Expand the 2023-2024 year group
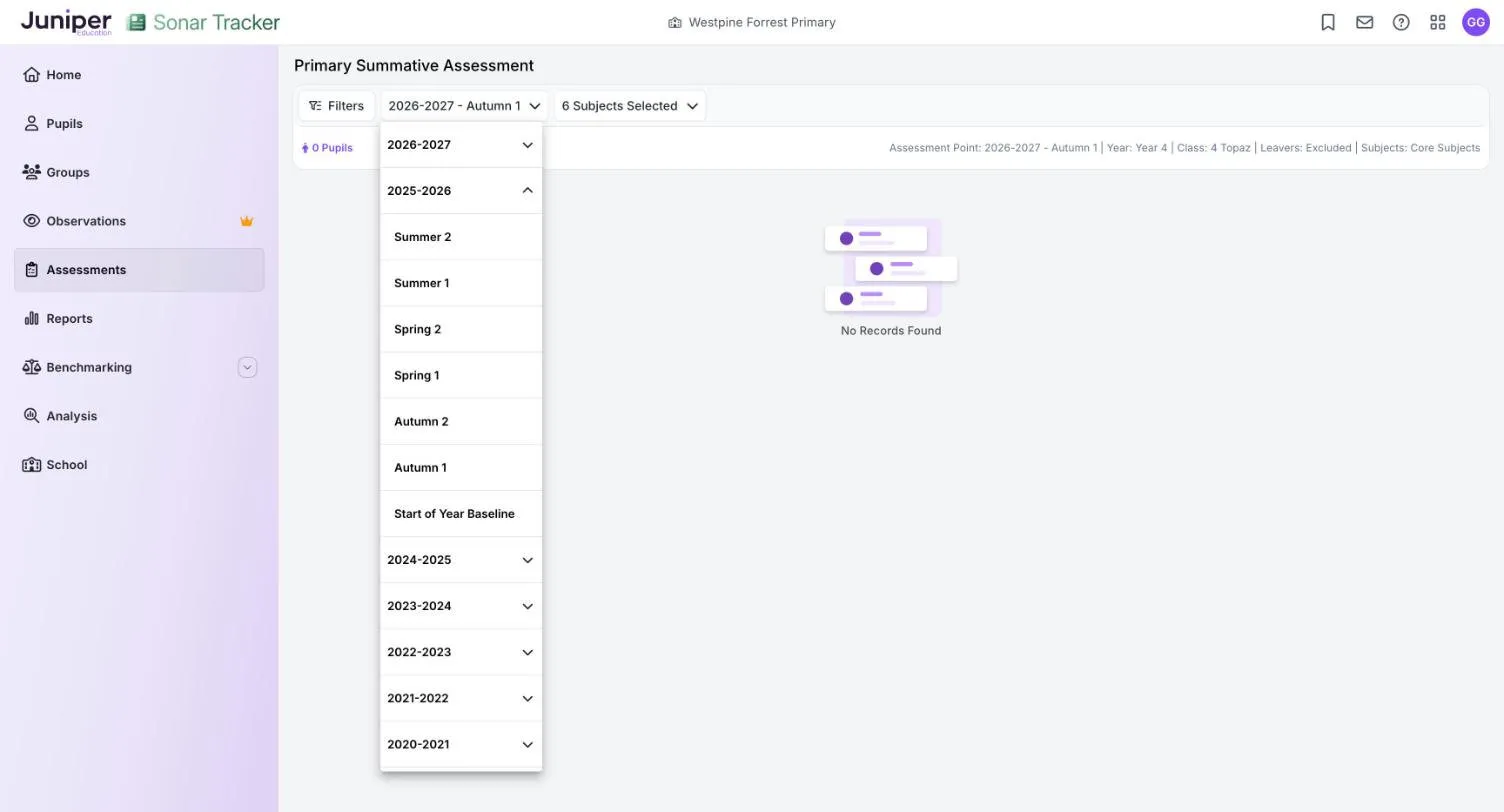 point(461,606)
